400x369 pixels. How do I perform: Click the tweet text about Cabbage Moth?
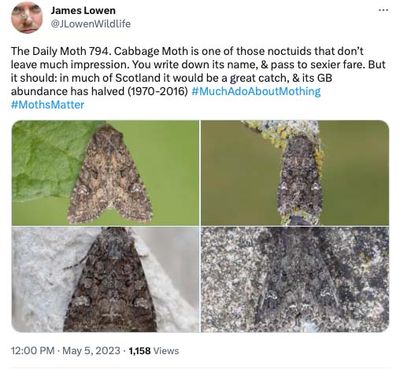pyautogui.click(x=198, y=78)
